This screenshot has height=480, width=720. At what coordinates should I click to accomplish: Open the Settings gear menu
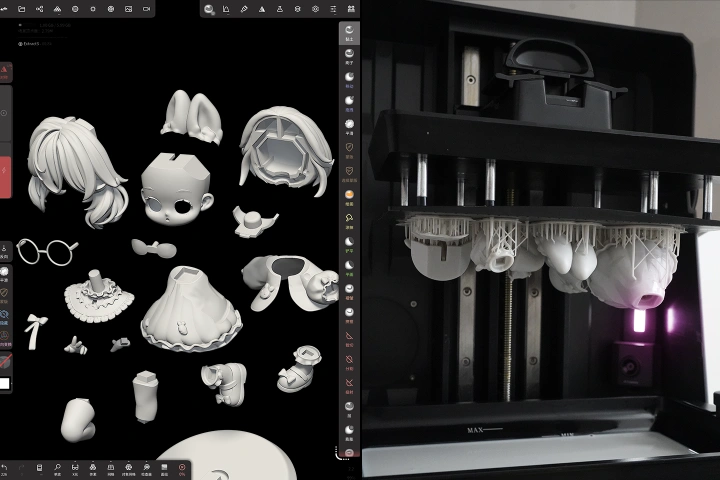coord(315,9)
